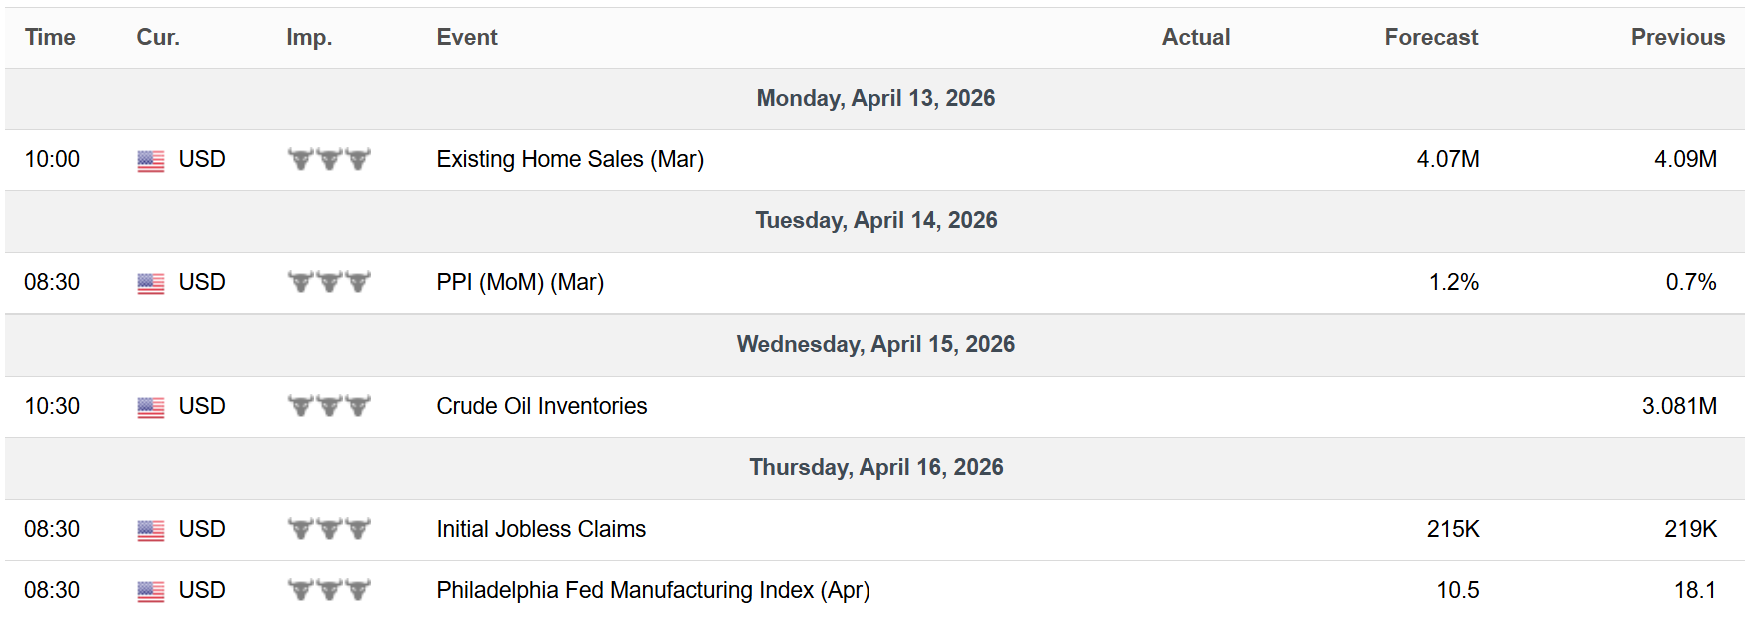Click bull importance icons for Initial Jobless Claims
The width and height of the screenshot is (1745, 625).
point(329,529)
